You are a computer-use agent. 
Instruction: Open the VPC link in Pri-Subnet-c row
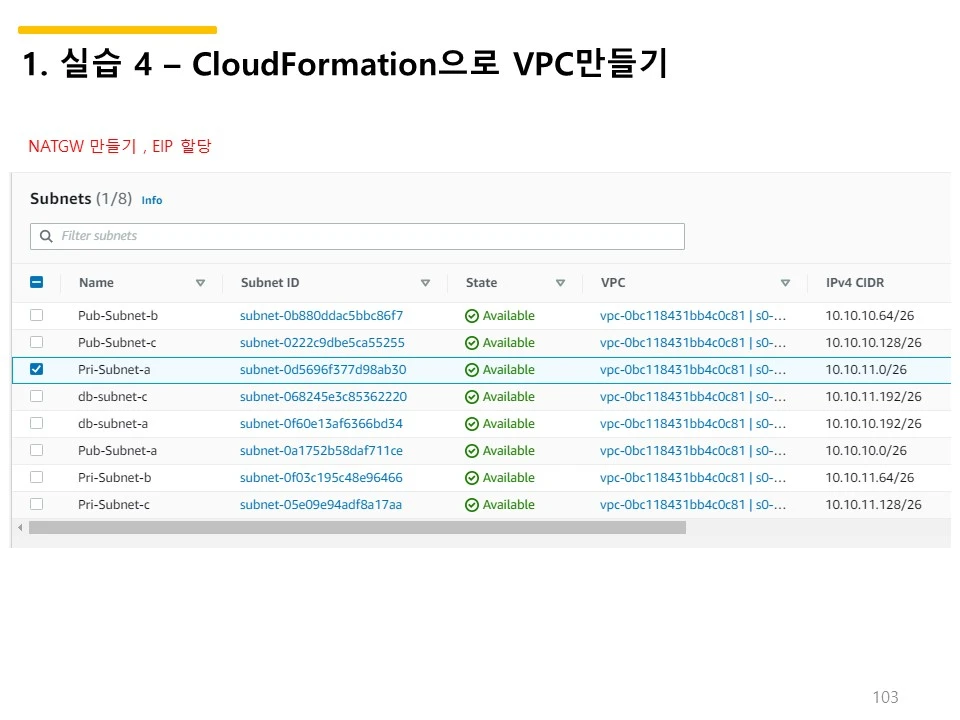692,504
